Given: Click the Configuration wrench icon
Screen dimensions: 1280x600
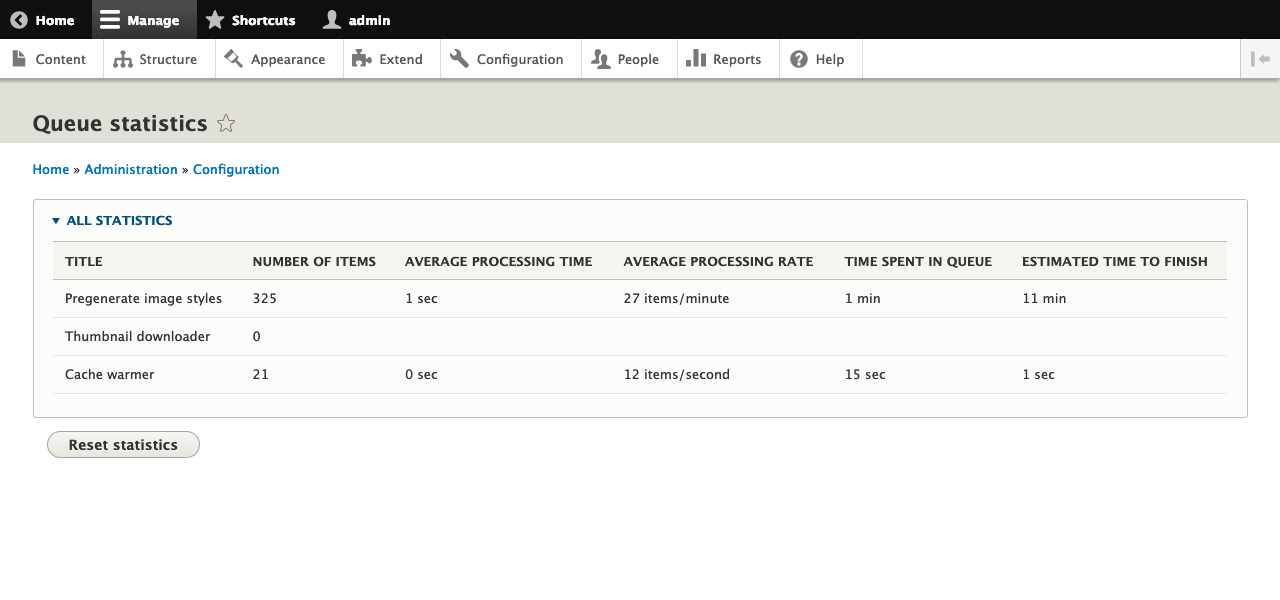Looking at the screenshot, I should pyautogui.click(x=459, y=58).
